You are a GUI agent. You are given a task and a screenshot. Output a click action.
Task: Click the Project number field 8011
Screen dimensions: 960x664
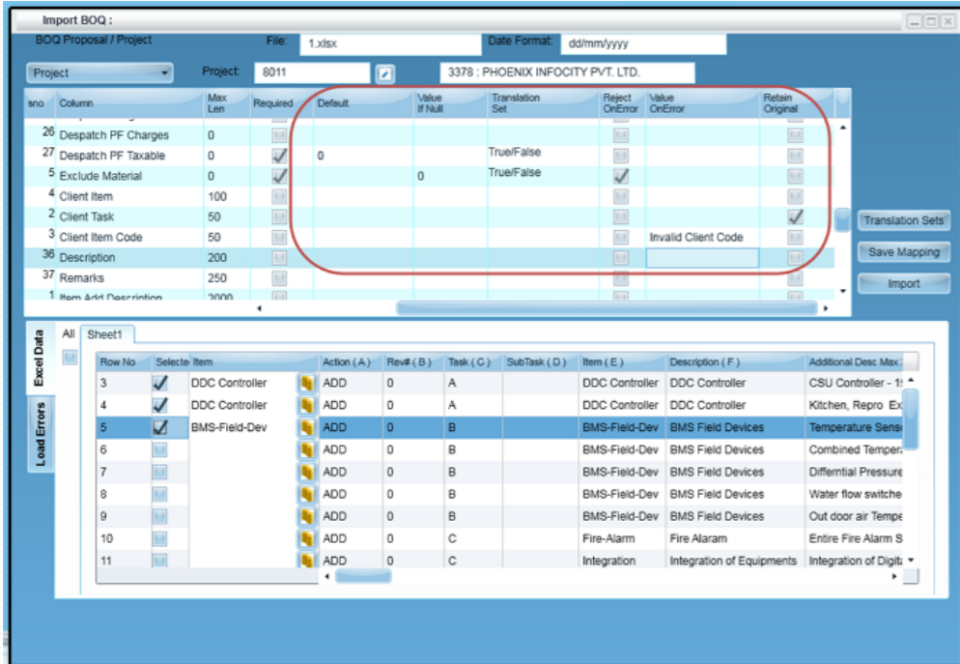point(312,73)
